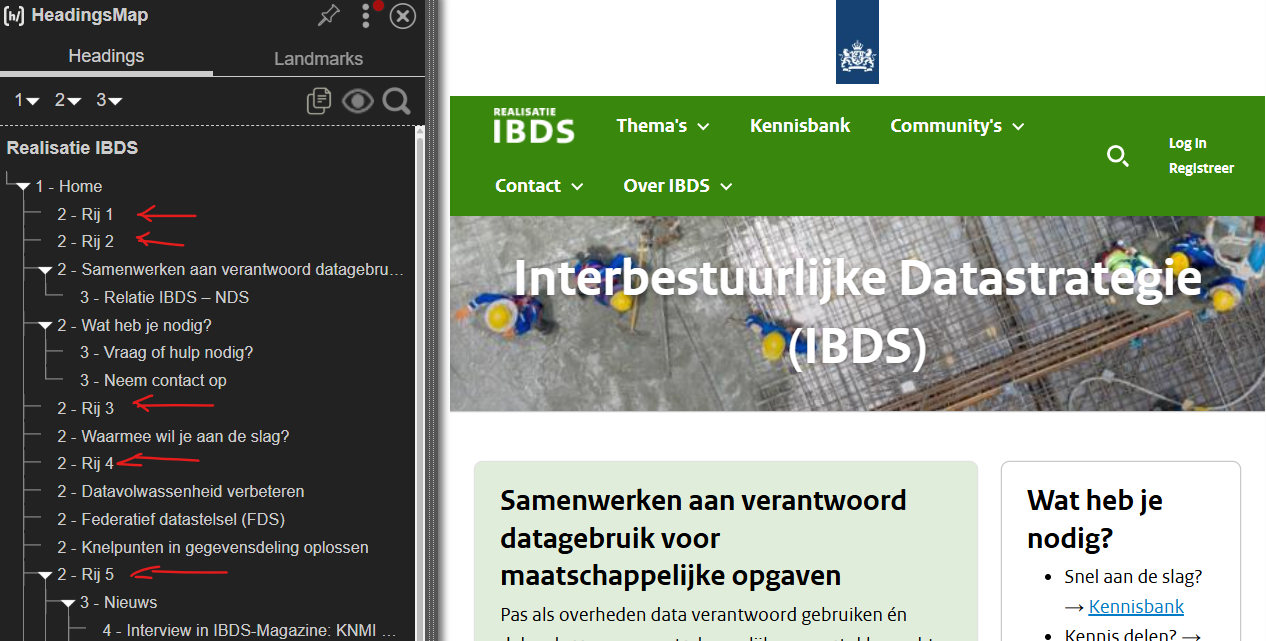Select heading '2 - Rij 4'
This screenshot has width=1266, height=641.
click(85, 463)
